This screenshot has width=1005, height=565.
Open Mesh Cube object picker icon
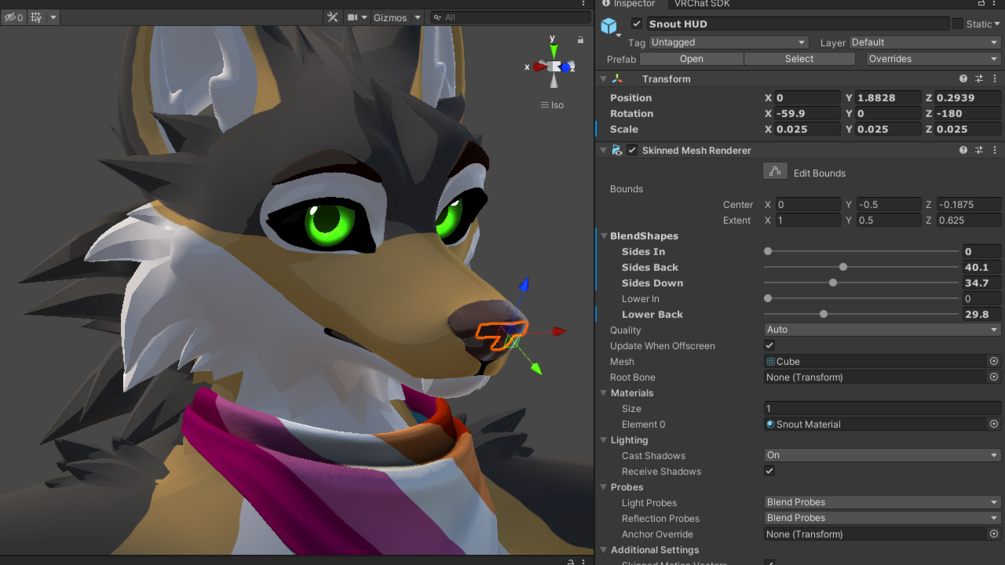[x=993, y=361]
